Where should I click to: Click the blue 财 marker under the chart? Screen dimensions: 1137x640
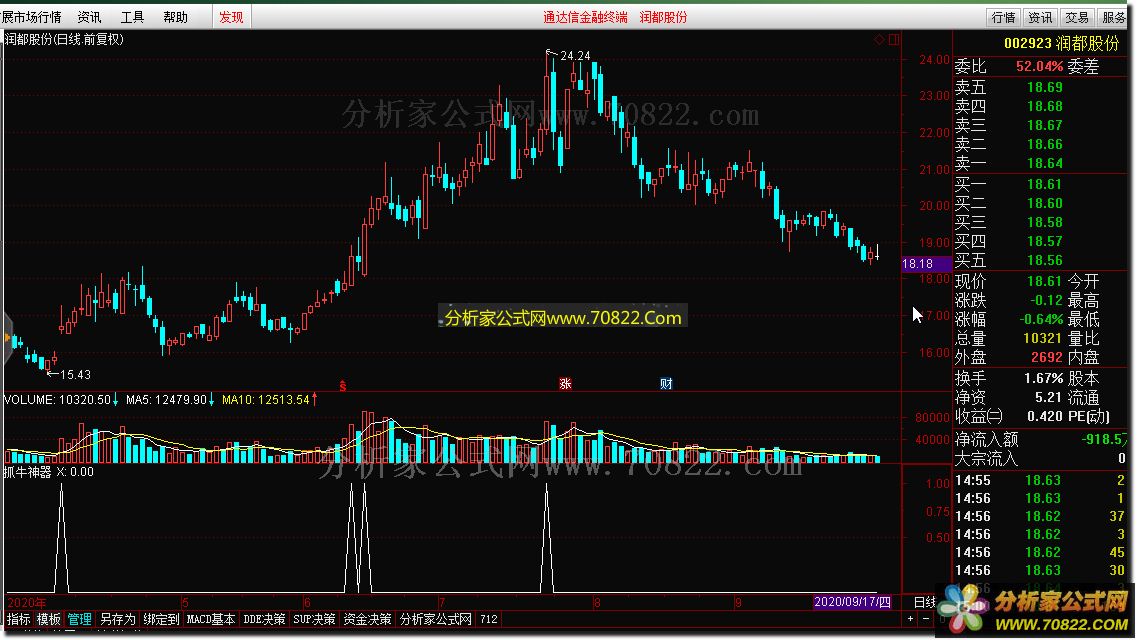[666, 383]
